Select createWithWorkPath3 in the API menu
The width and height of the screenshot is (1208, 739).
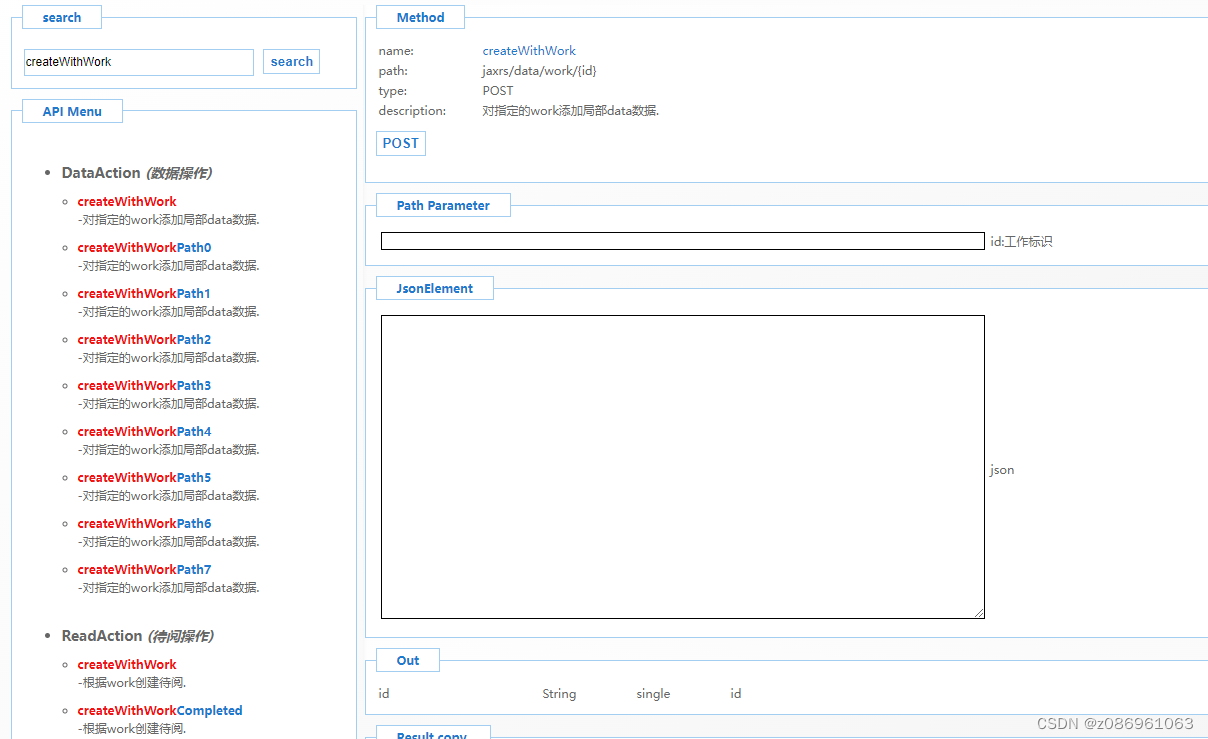(x=144, y=385)
